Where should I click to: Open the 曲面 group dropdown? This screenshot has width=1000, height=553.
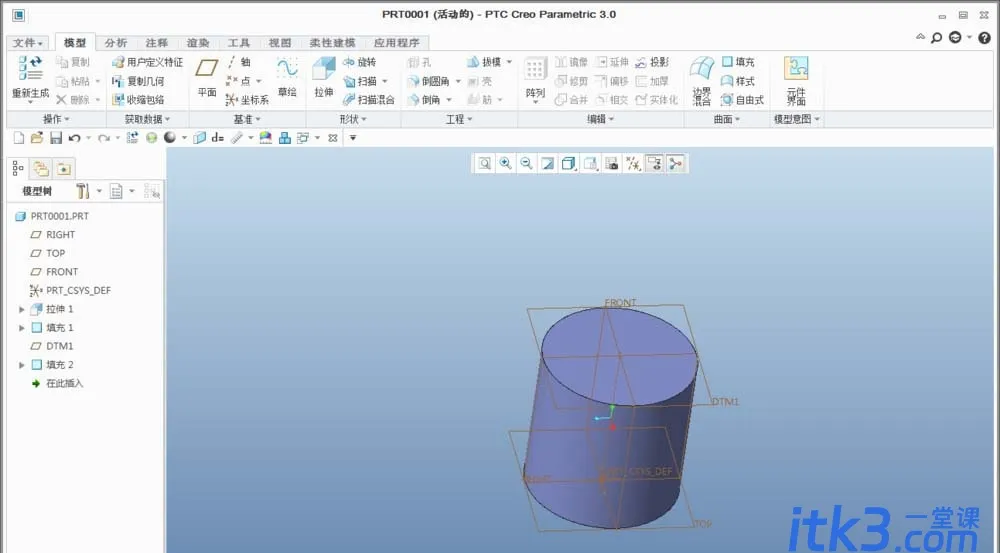coord(727,119)
